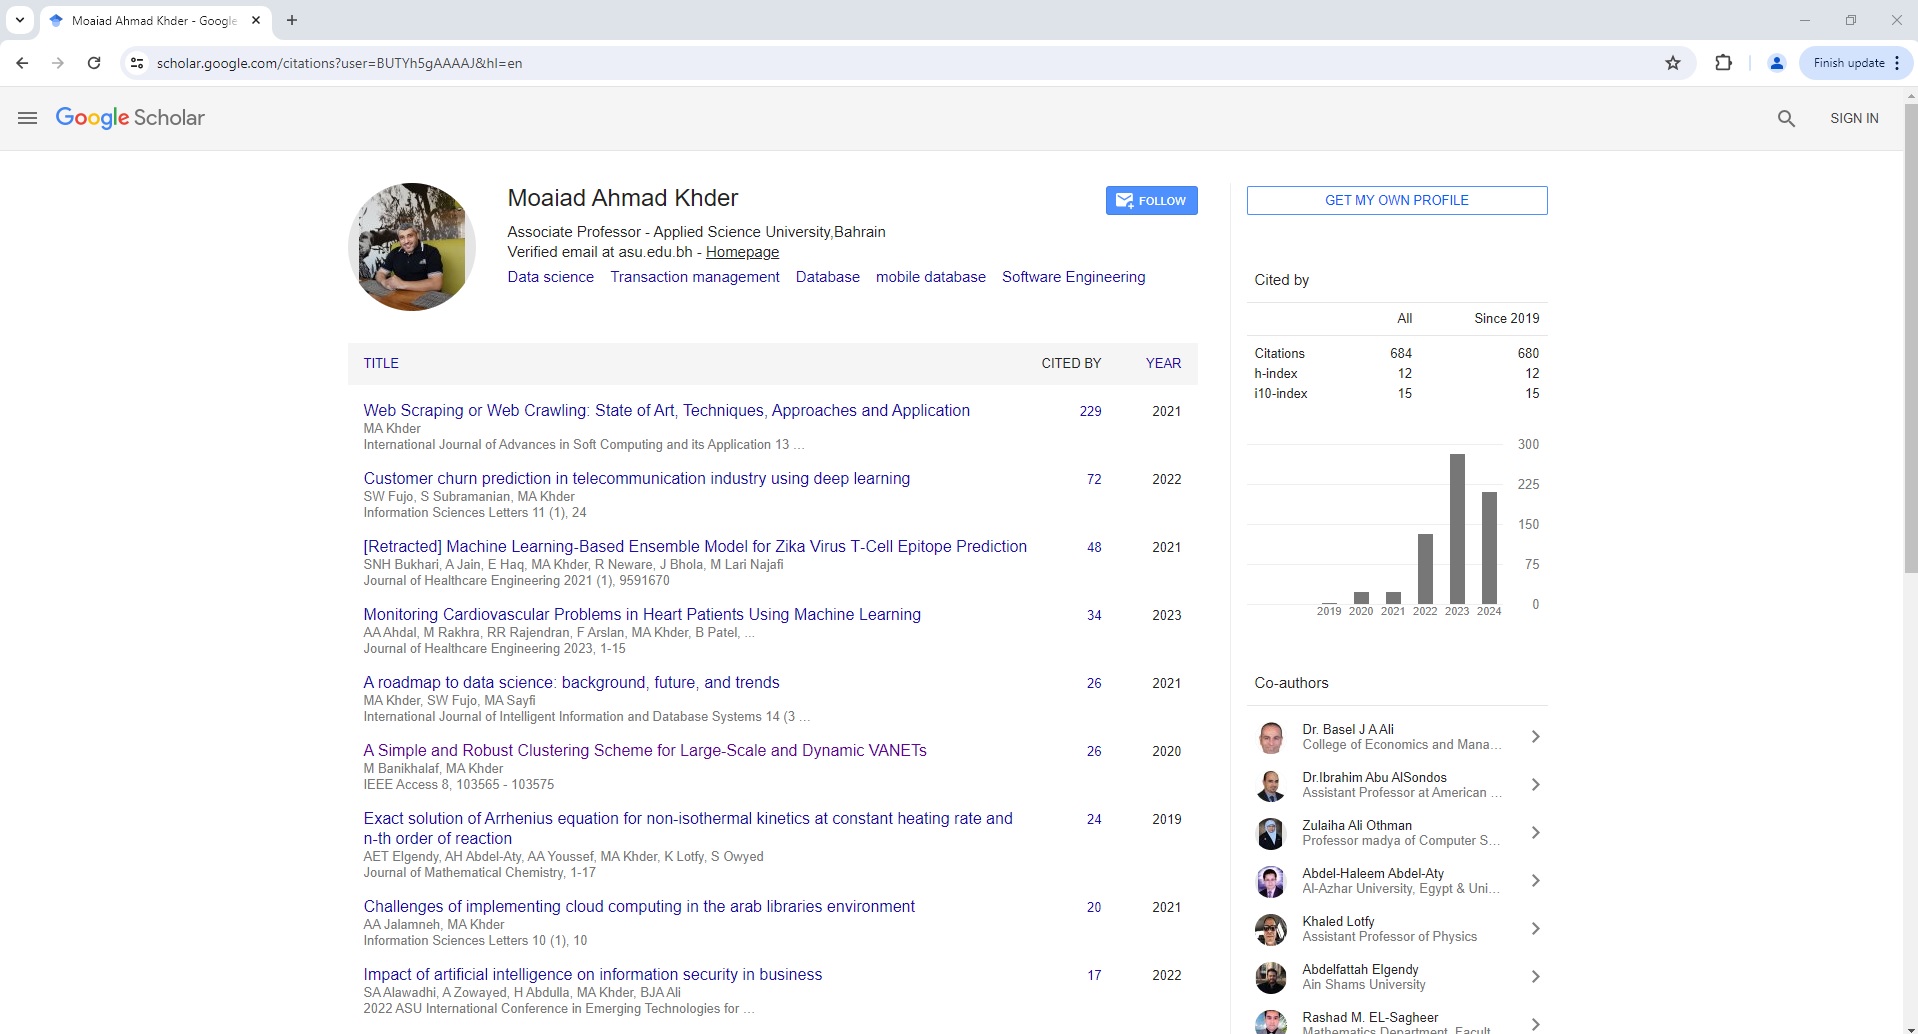Open the Chrome user profile icon
The height and width of the screenshot is (1034, 1918).
coord(1776,62)
